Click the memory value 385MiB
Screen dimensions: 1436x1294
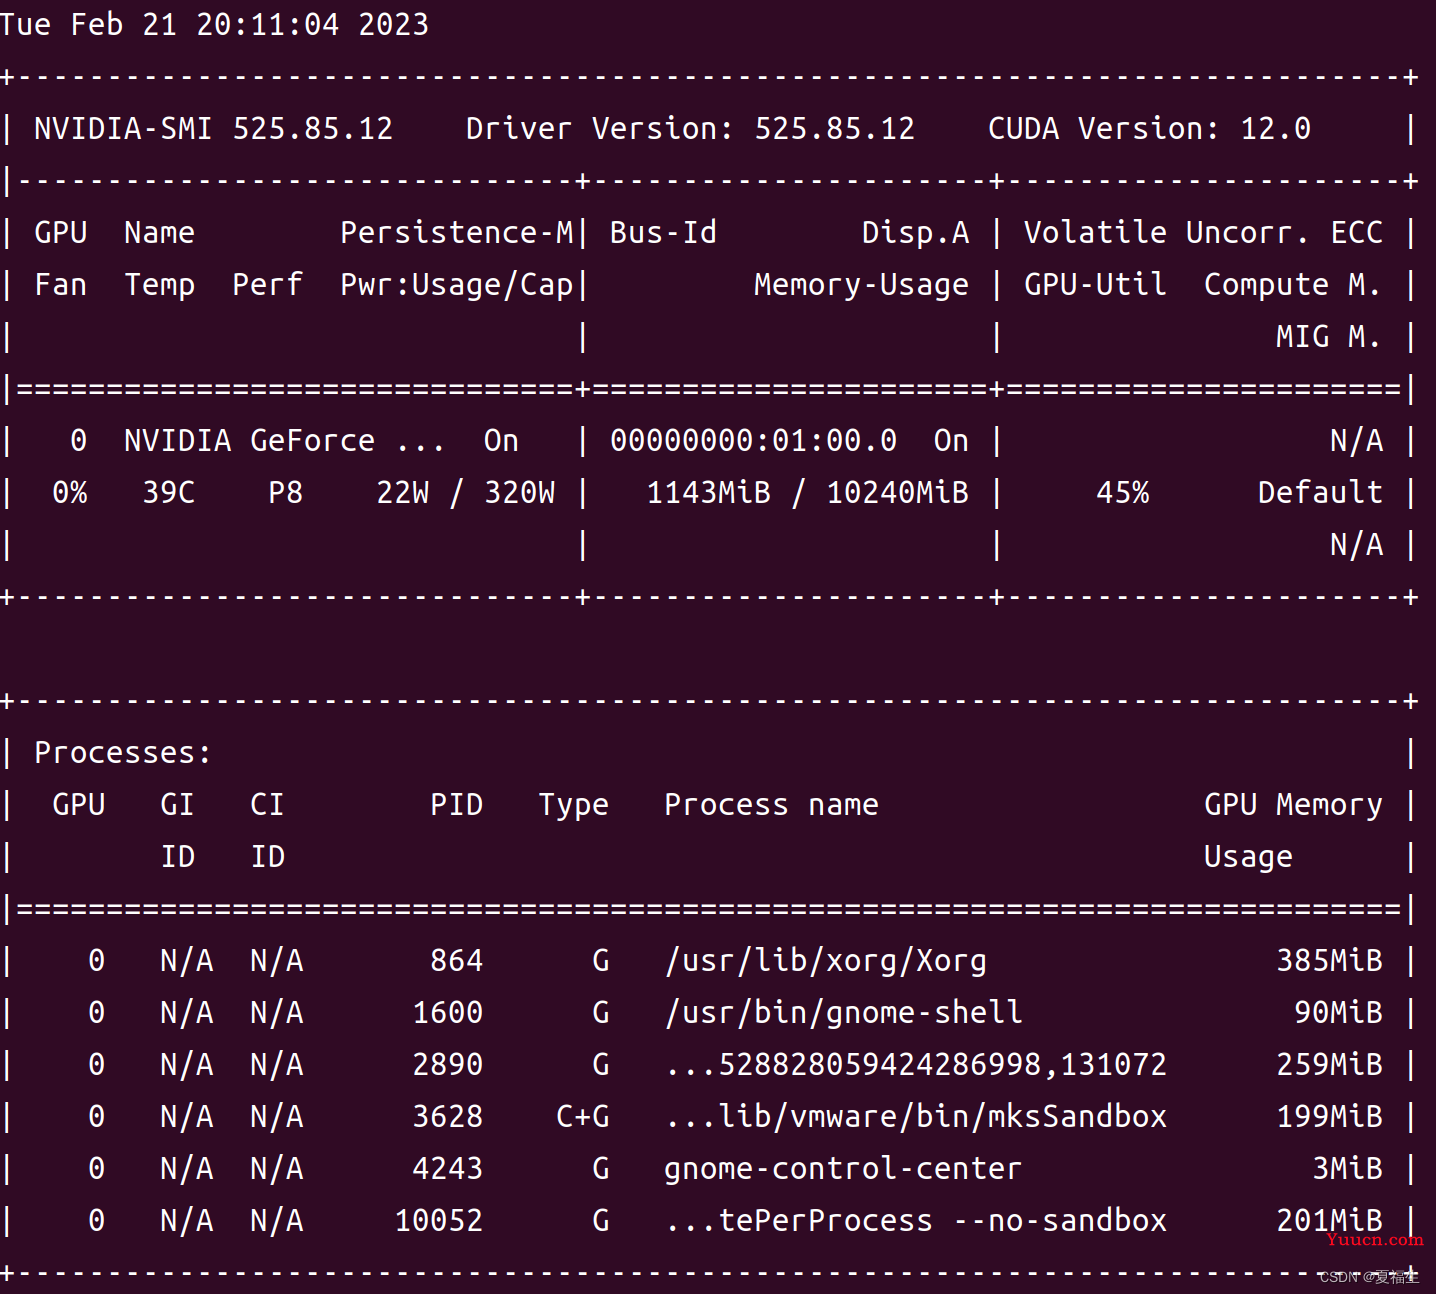1329,960
